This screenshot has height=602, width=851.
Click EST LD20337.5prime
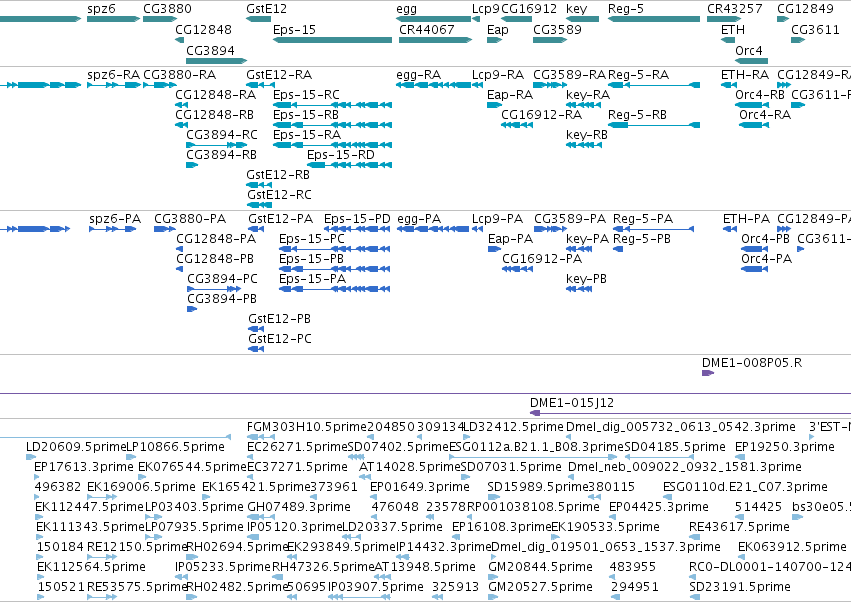350,537
